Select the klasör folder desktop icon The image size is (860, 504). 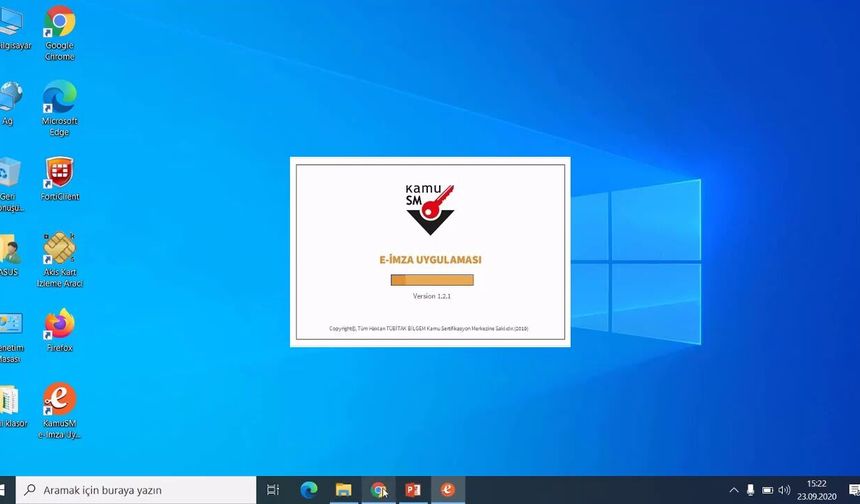(x=13, y=406)
